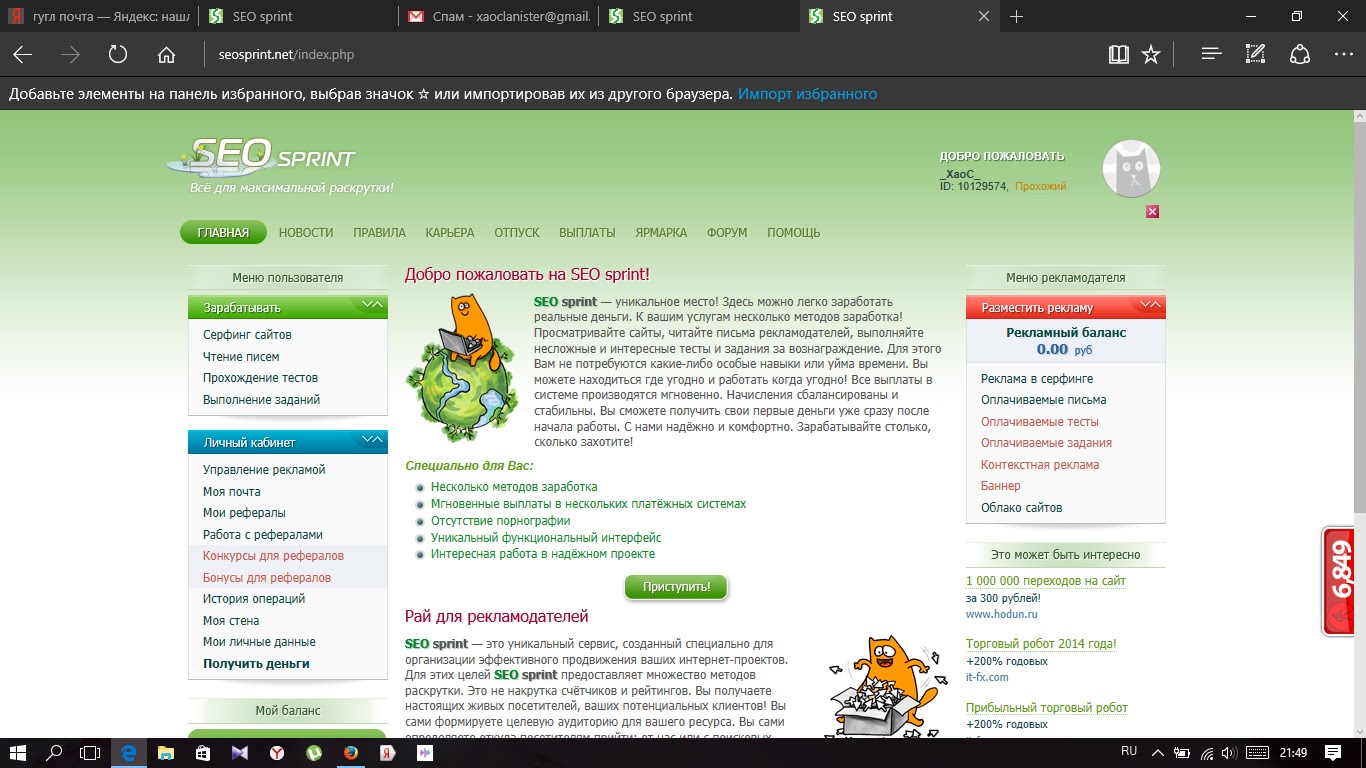Screen dimensions: 1366x768
Task: Open Visual Studio from taskbar
Action: tap(239, 752)
